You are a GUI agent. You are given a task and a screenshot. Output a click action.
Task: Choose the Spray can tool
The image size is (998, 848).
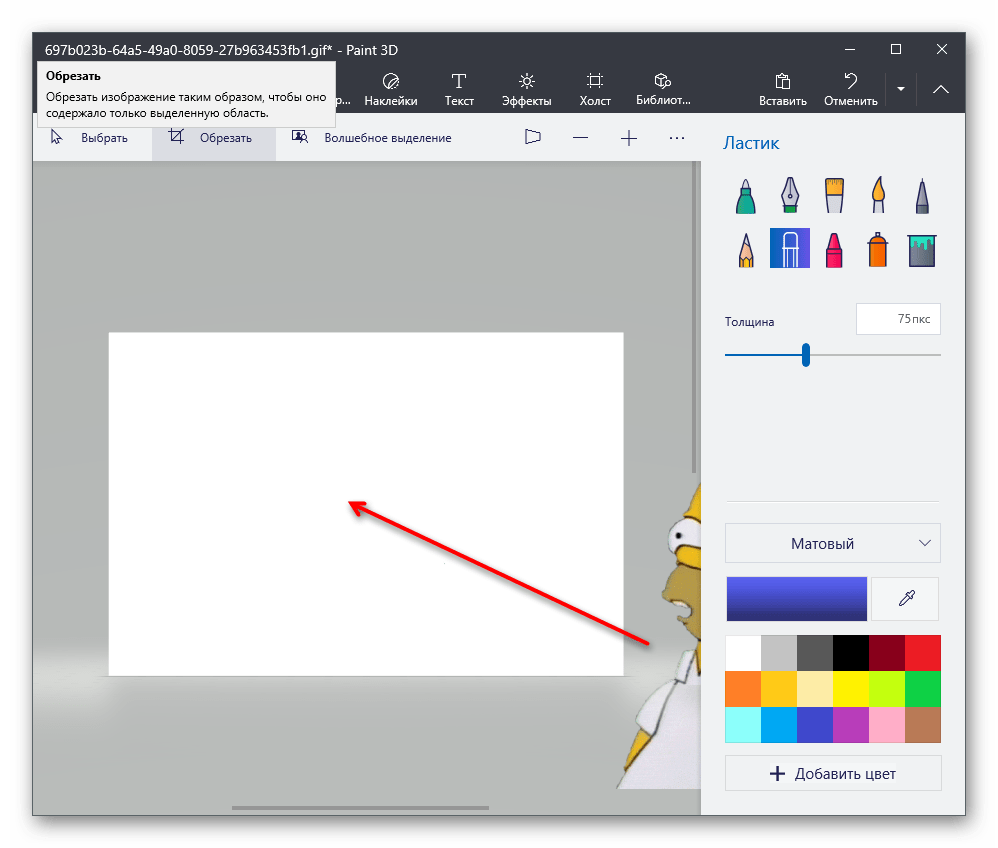(878, 249)
